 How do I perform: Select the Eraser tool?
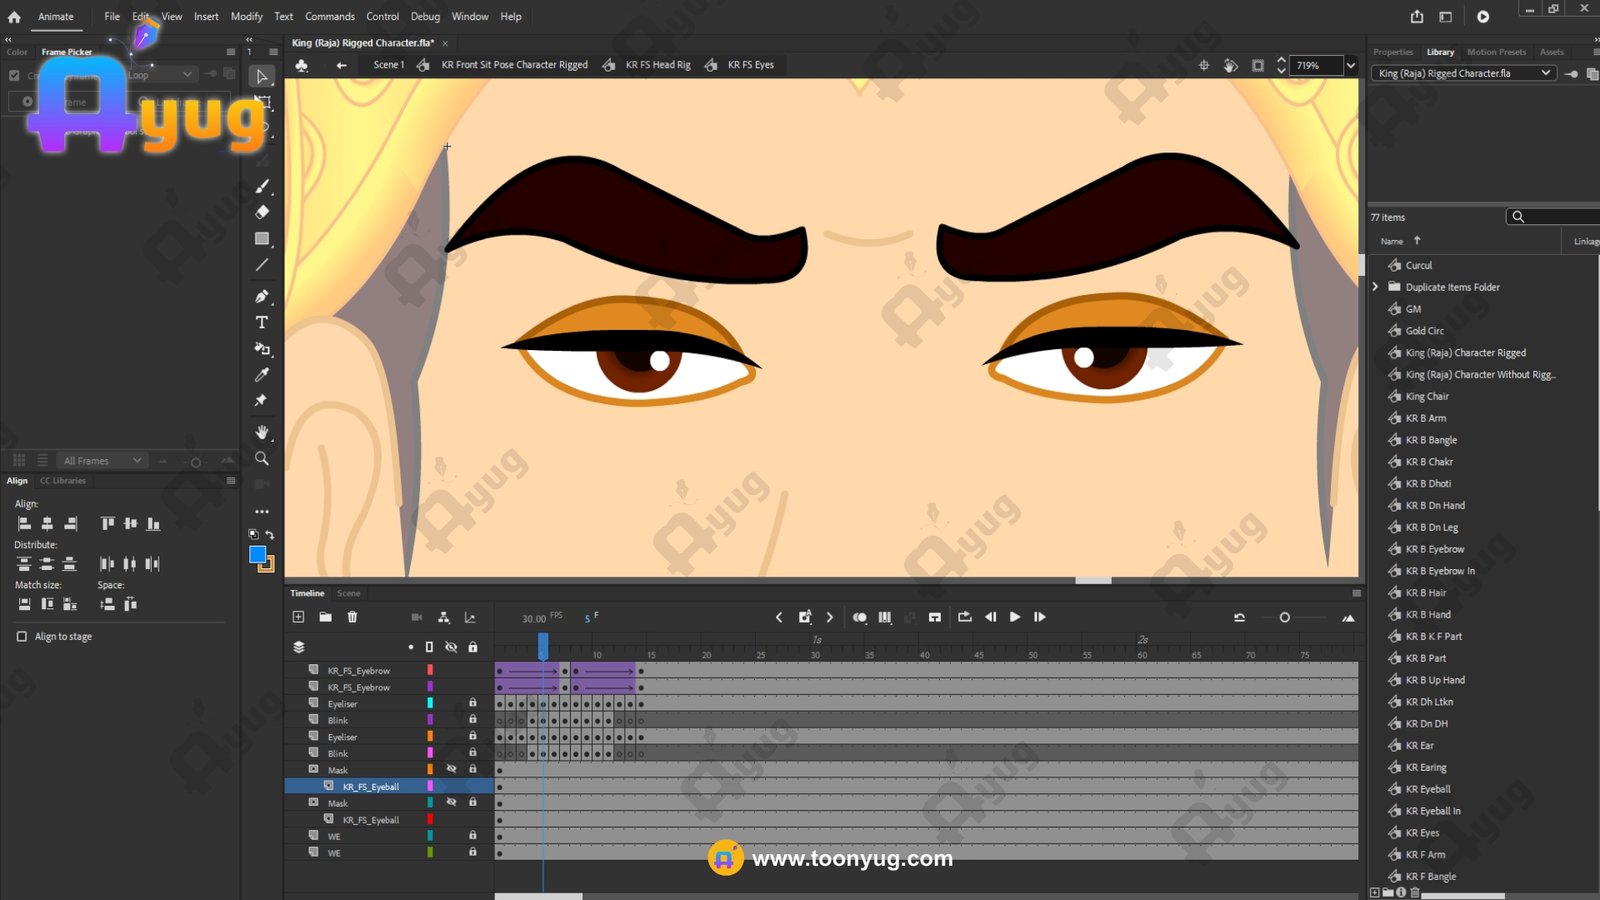click(x=262, y=212)
